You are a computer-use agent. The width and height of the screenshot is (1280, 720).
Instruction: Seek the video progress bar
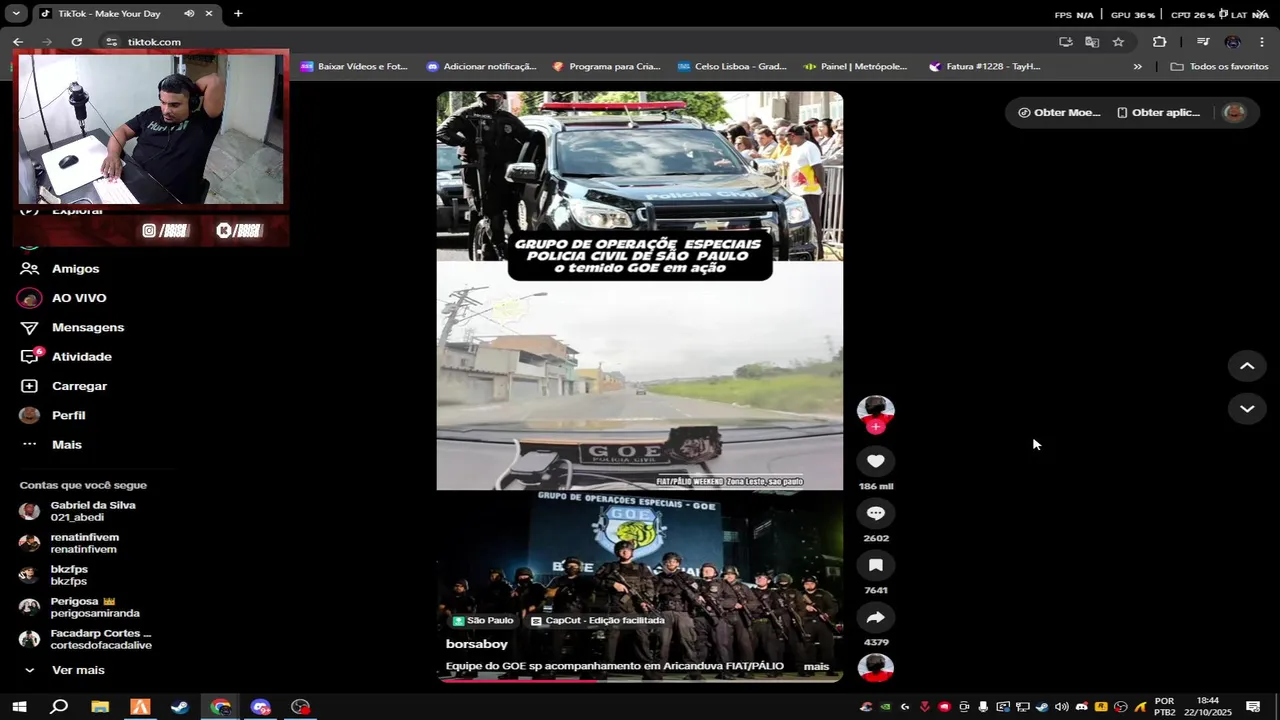point(640,680)
